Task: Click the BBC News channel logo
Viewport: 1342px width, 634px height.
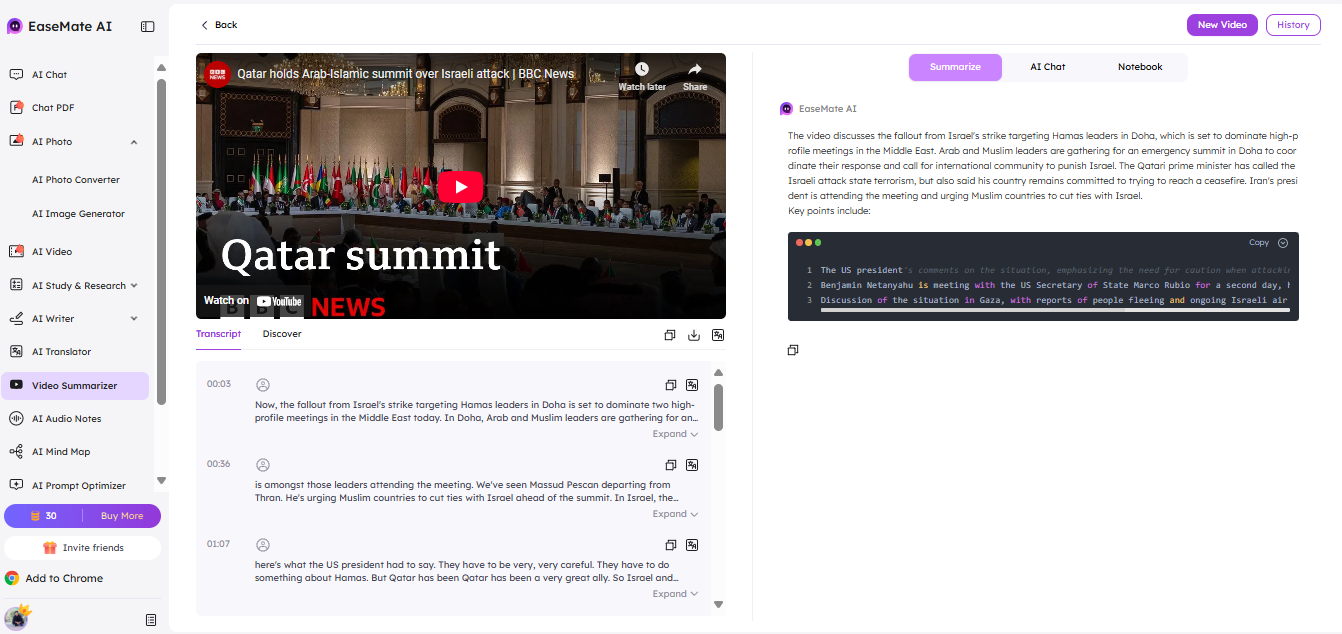Action: click(x=217, y=74)
